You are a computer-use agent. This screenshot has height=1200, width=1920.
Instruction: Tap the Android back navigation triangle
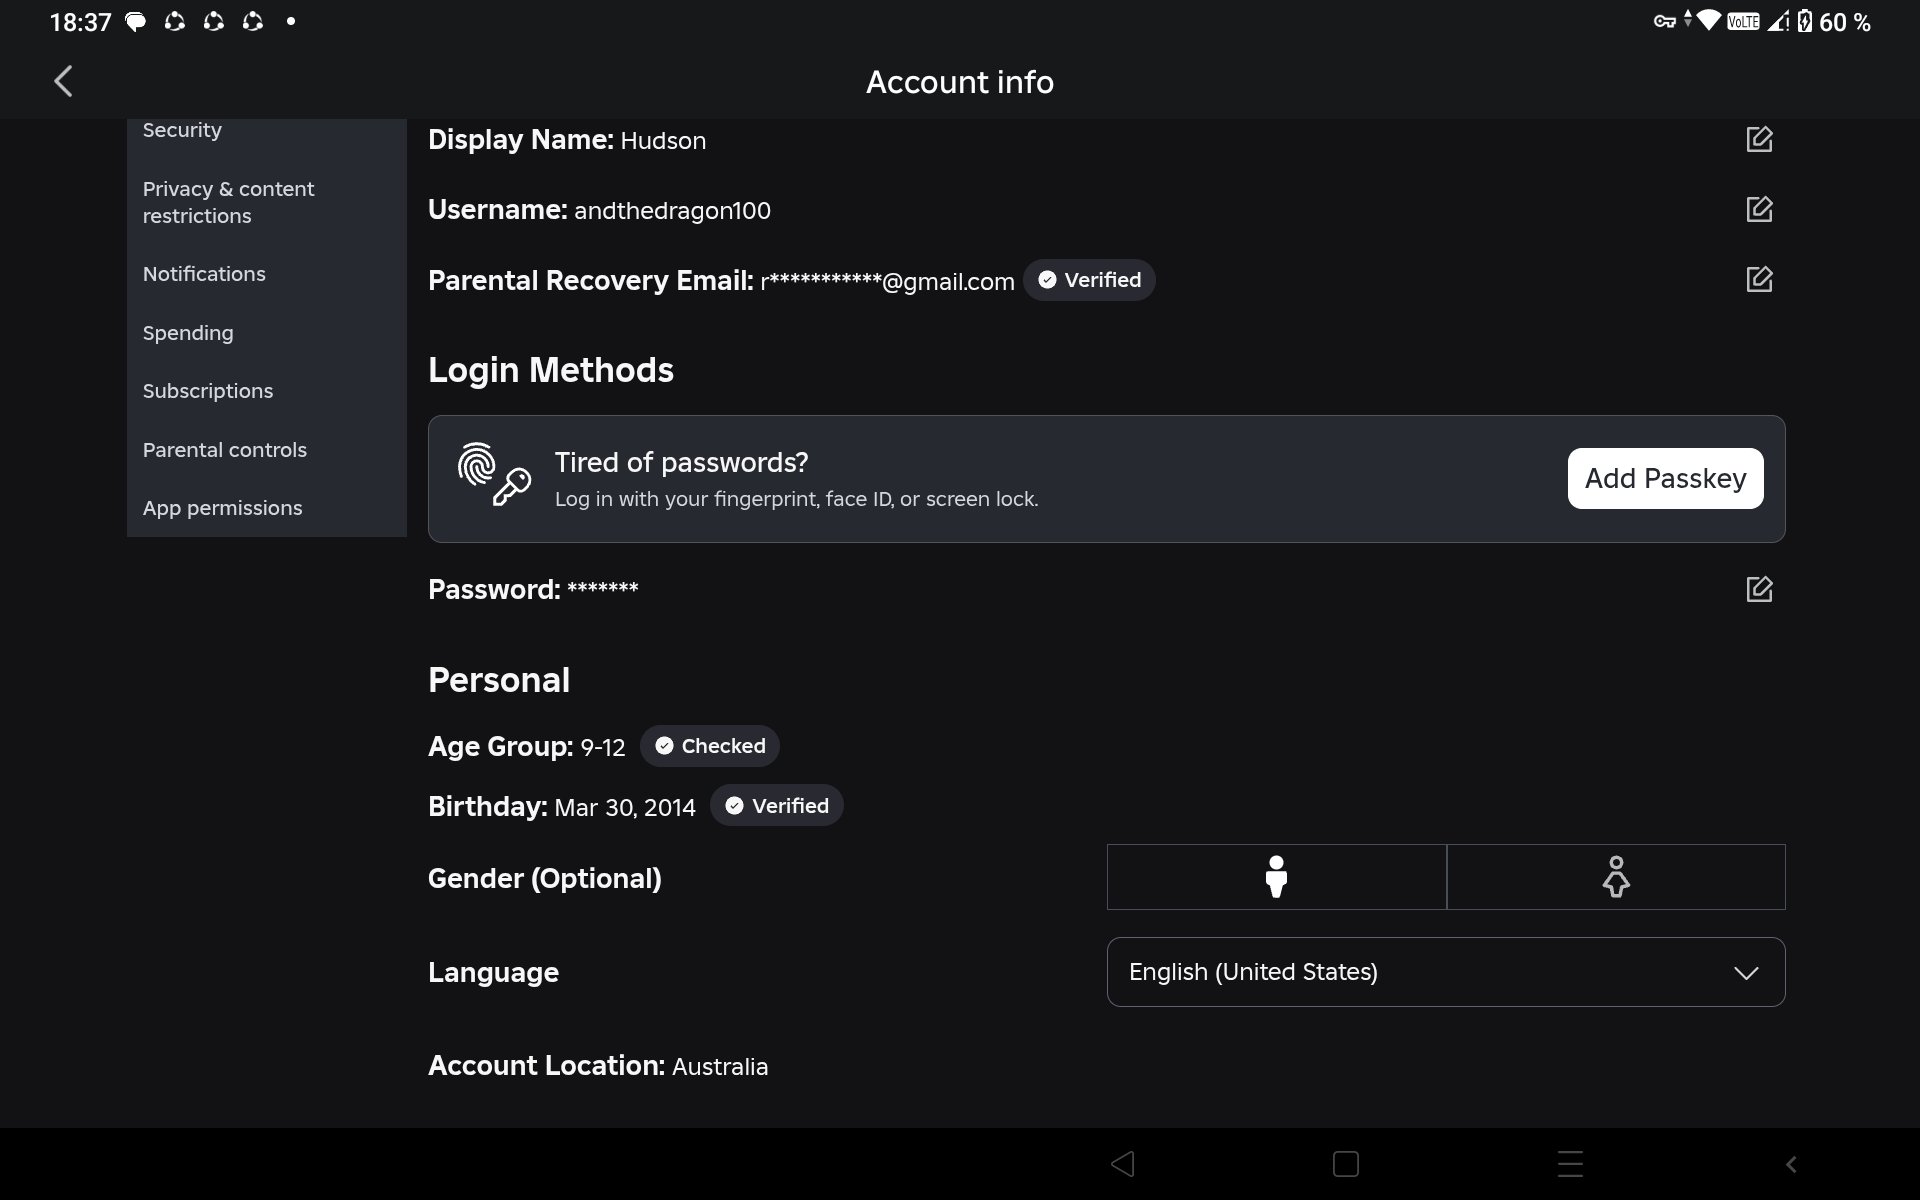tap(1122, 1164)
